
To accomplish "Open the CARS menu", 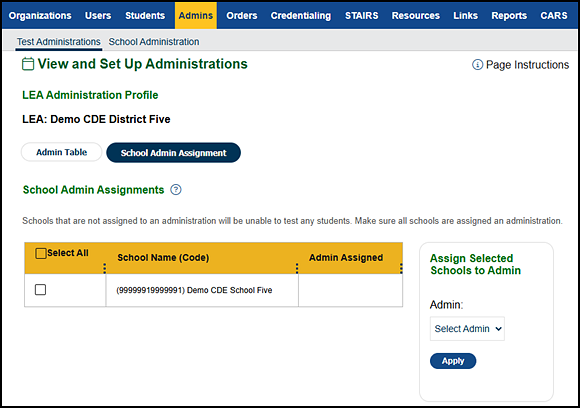I will click(554, 16).
